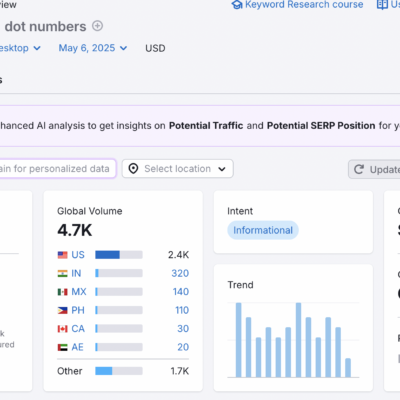Click the UAE flag icon
400x400 pixels.
point(62,347)
